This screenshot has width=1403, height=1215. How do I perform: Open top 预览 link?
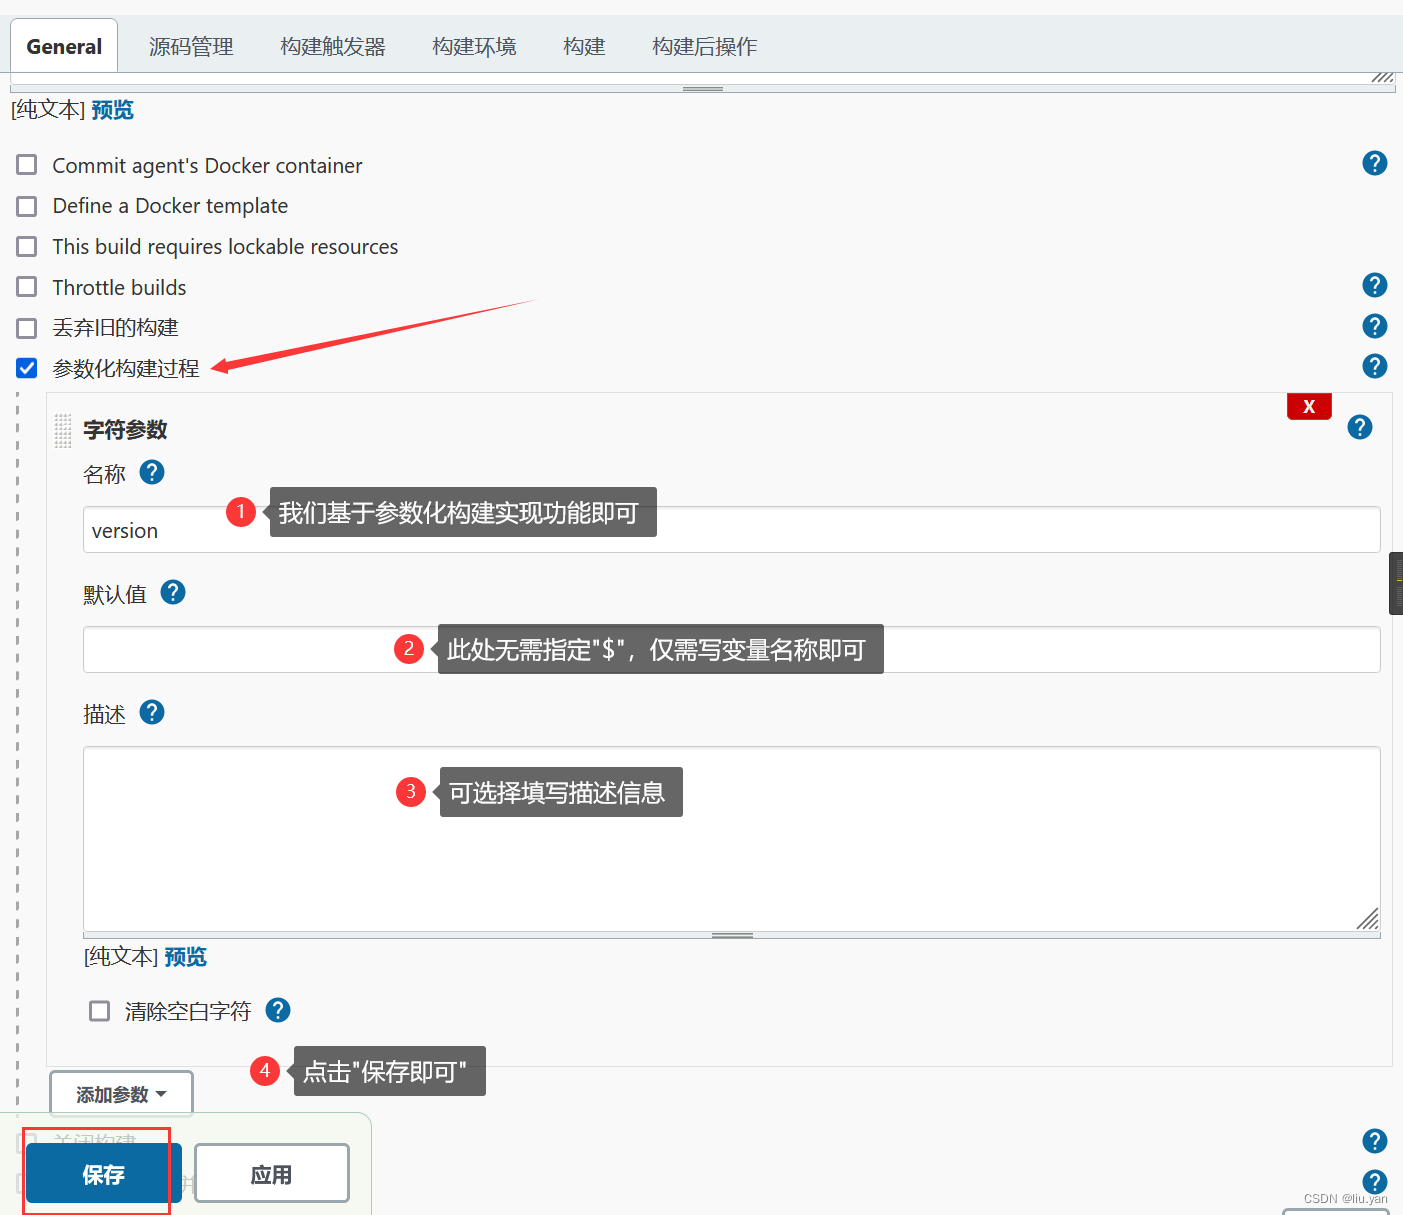[112, 109]
